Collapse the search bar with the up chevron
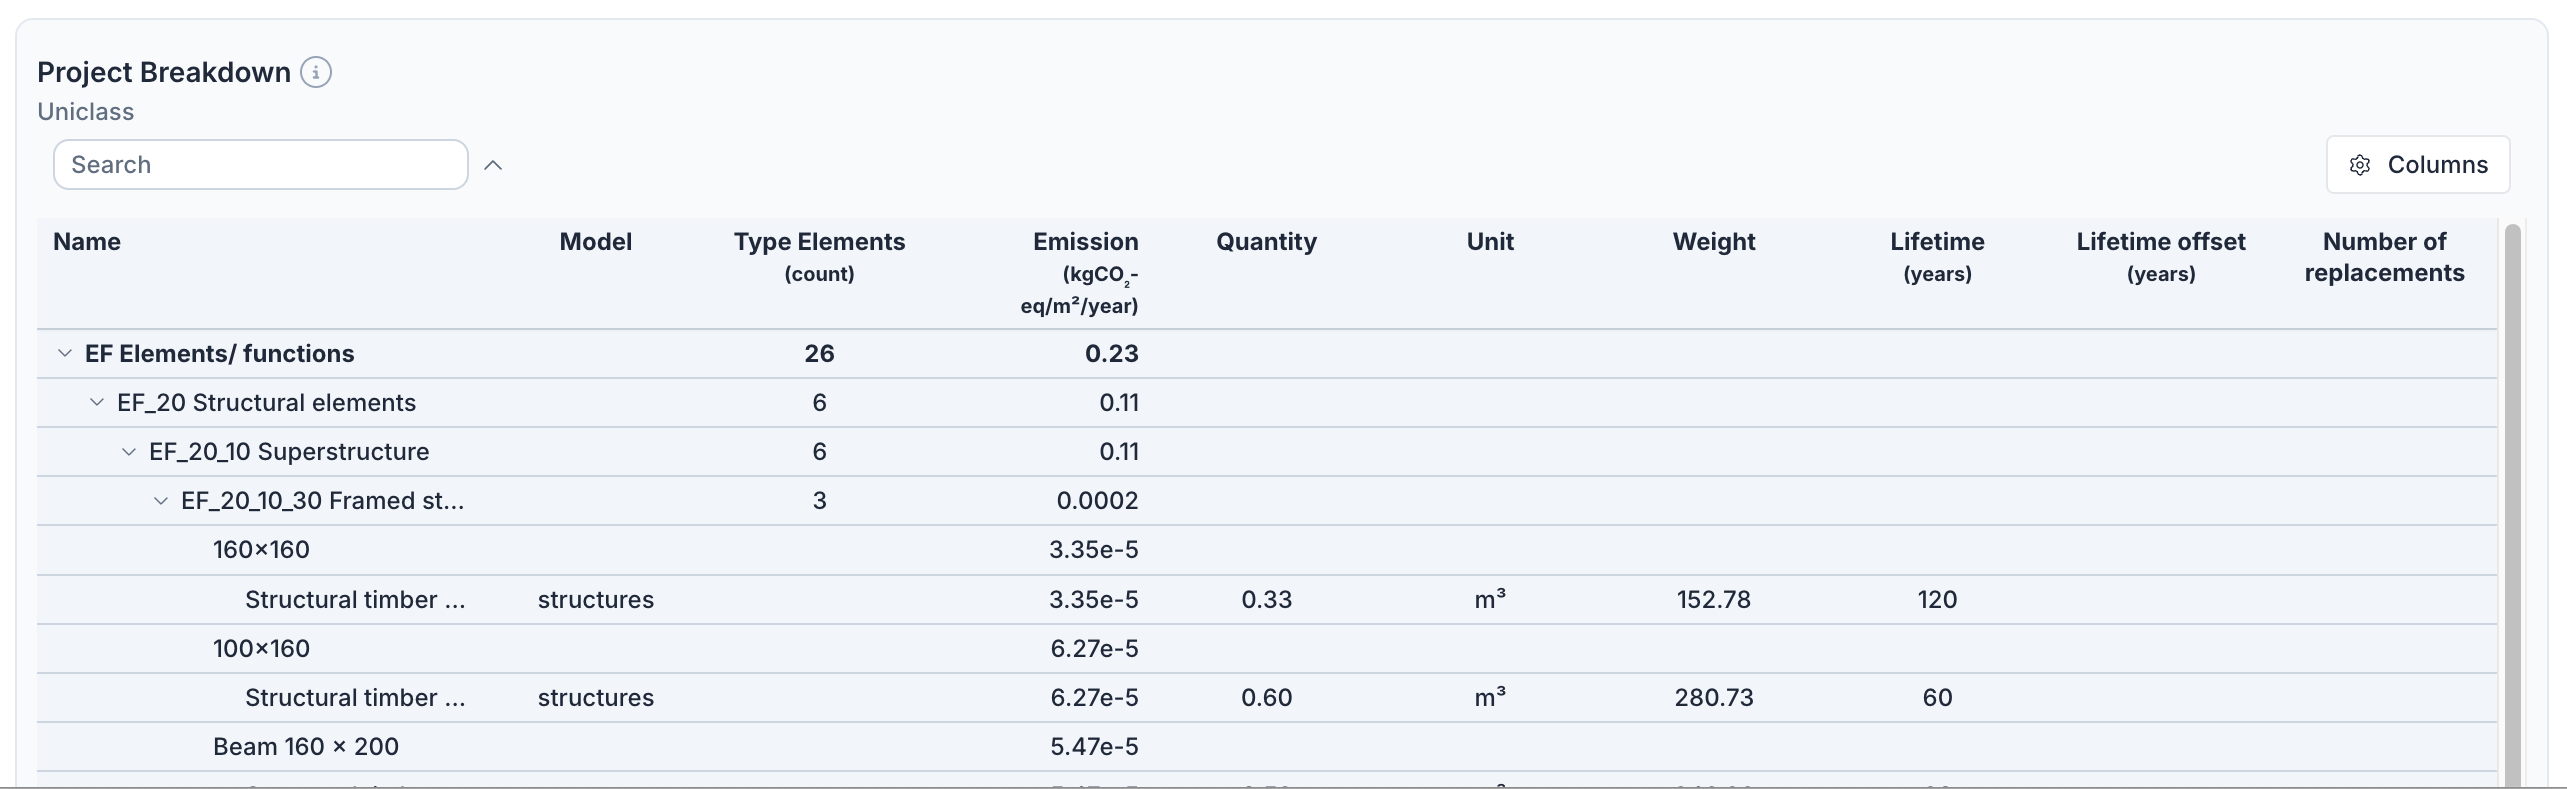 click(493, 165)
